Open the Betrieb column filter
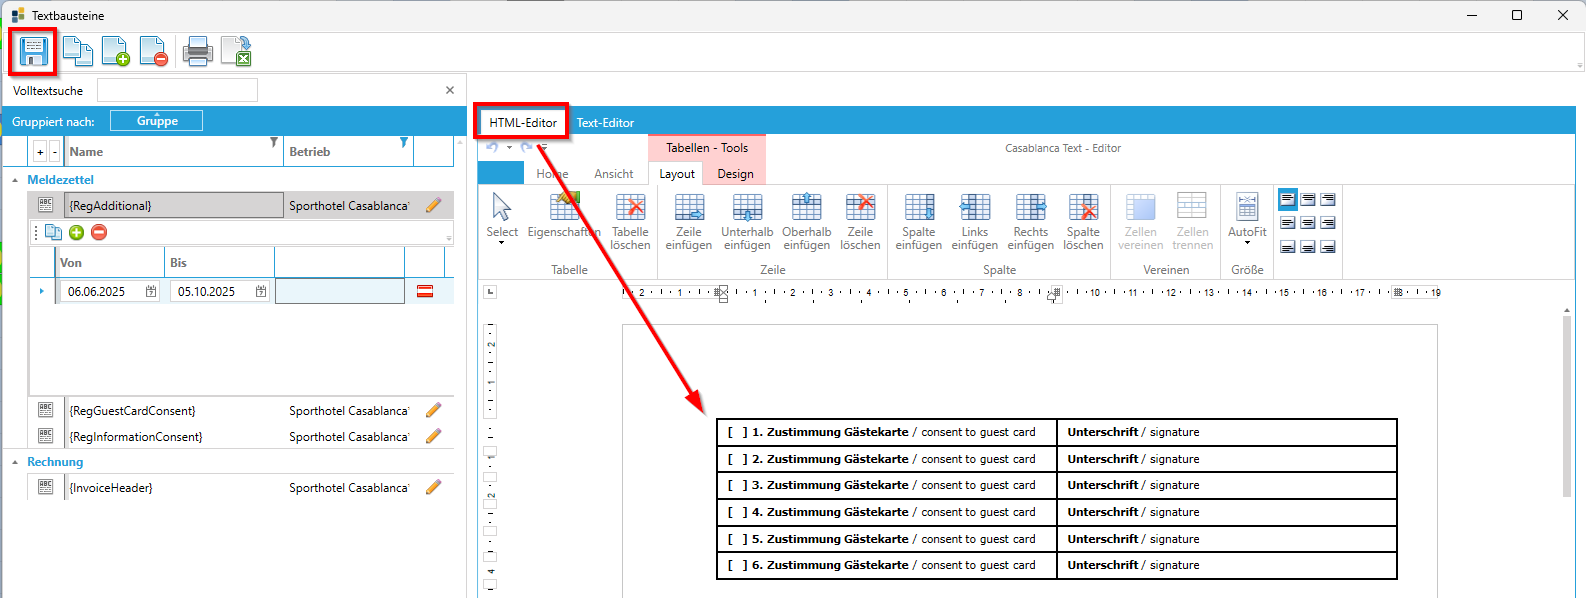Image resolution: width=1586 pixels, height=598 pixels. (404, 143)
